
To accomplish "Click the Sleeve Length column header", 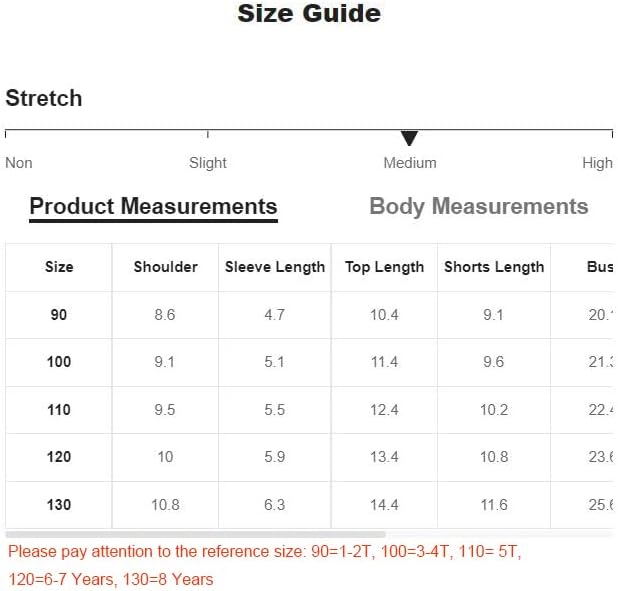I will coord(275,267).
